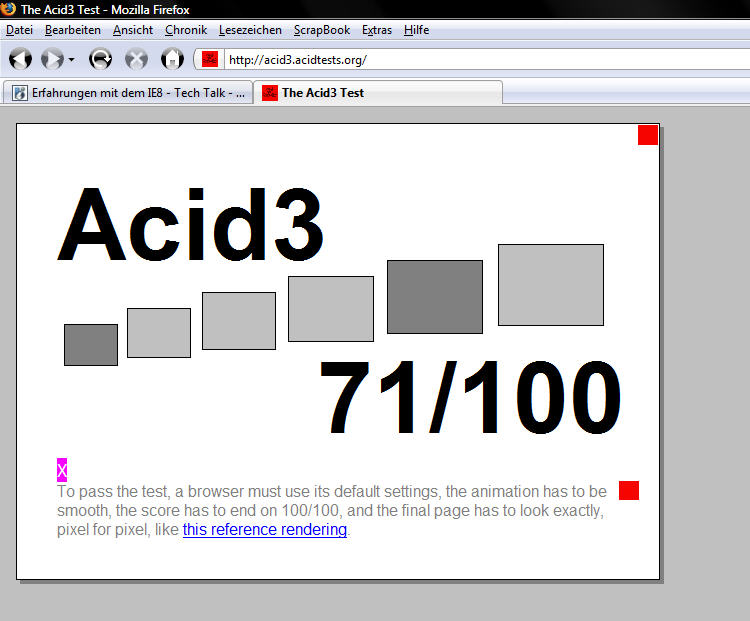Open the ScrapBook menu
The height and width of the screenshot is (621, 750).
pyautogui.click(x=322, y=30)
